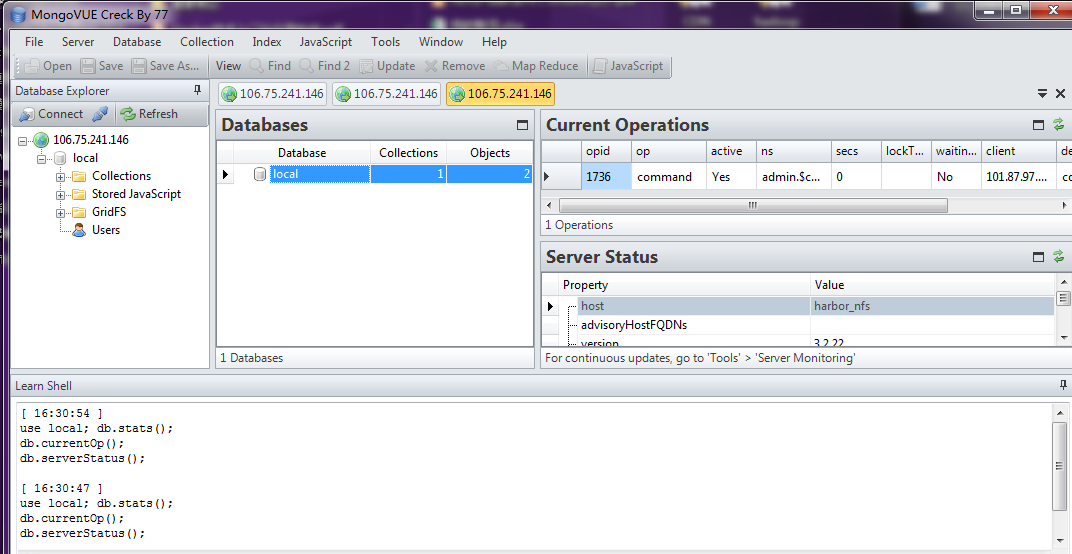Click the Current Operations horizontal scrollbar
This screenshot has height=554, width=1072.
[x=753, y=205]
